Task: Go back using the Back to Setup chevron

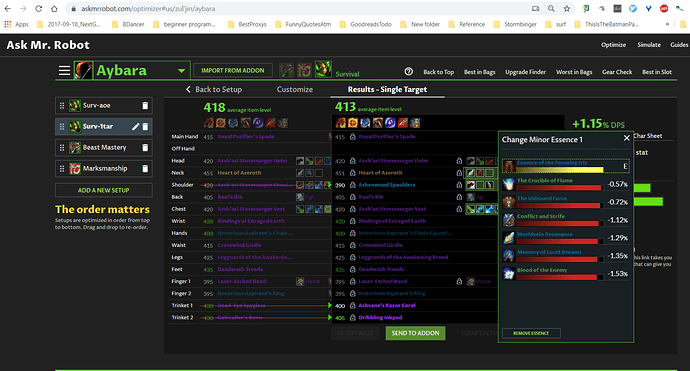Action: [x=188, y=89]
